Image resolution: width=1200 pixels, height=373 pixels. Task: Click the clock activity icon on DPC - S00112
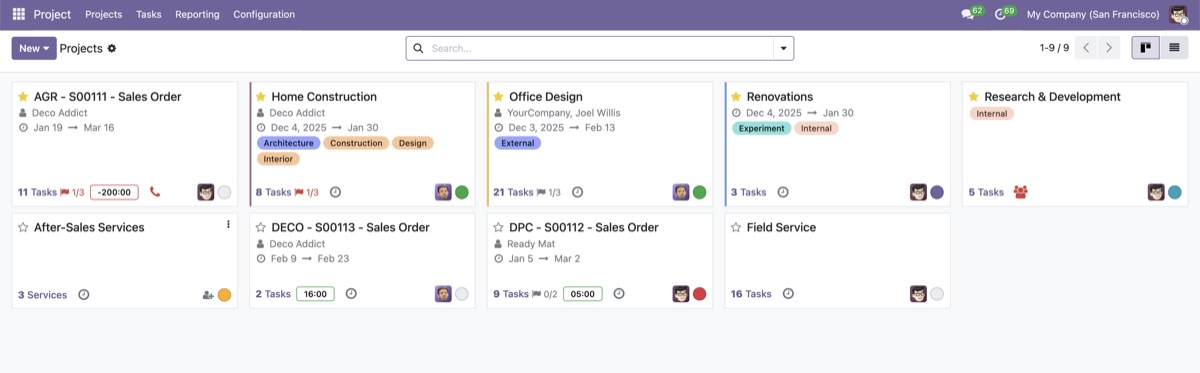(x=619, y=294)
